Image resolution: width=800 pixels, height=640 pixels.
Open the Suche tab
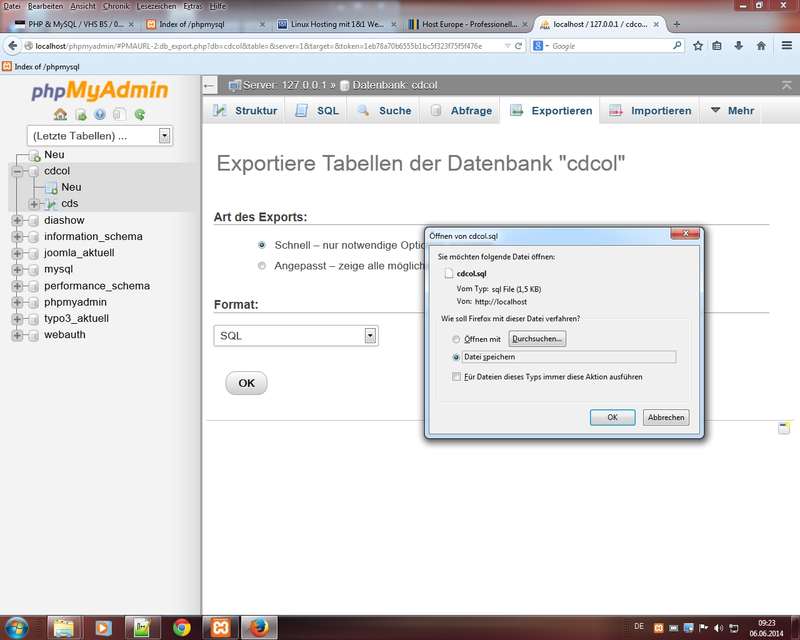(x=384, y=111)
